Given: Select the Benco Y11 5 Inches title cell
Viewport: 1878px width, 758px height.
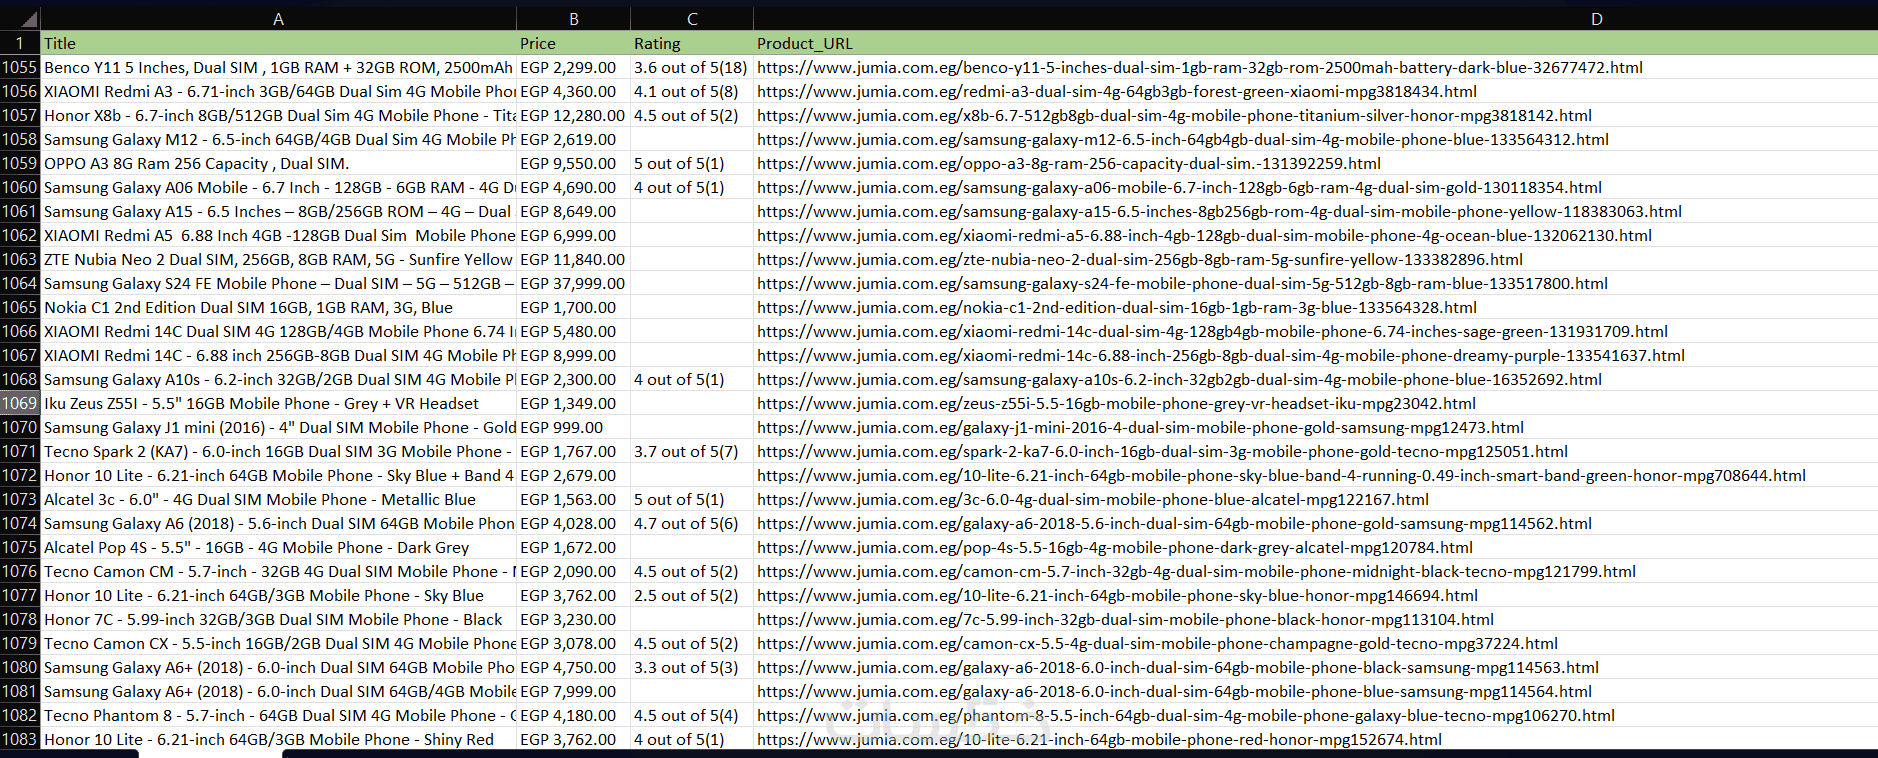Looking at the screenshot, I should pos(278,67).
